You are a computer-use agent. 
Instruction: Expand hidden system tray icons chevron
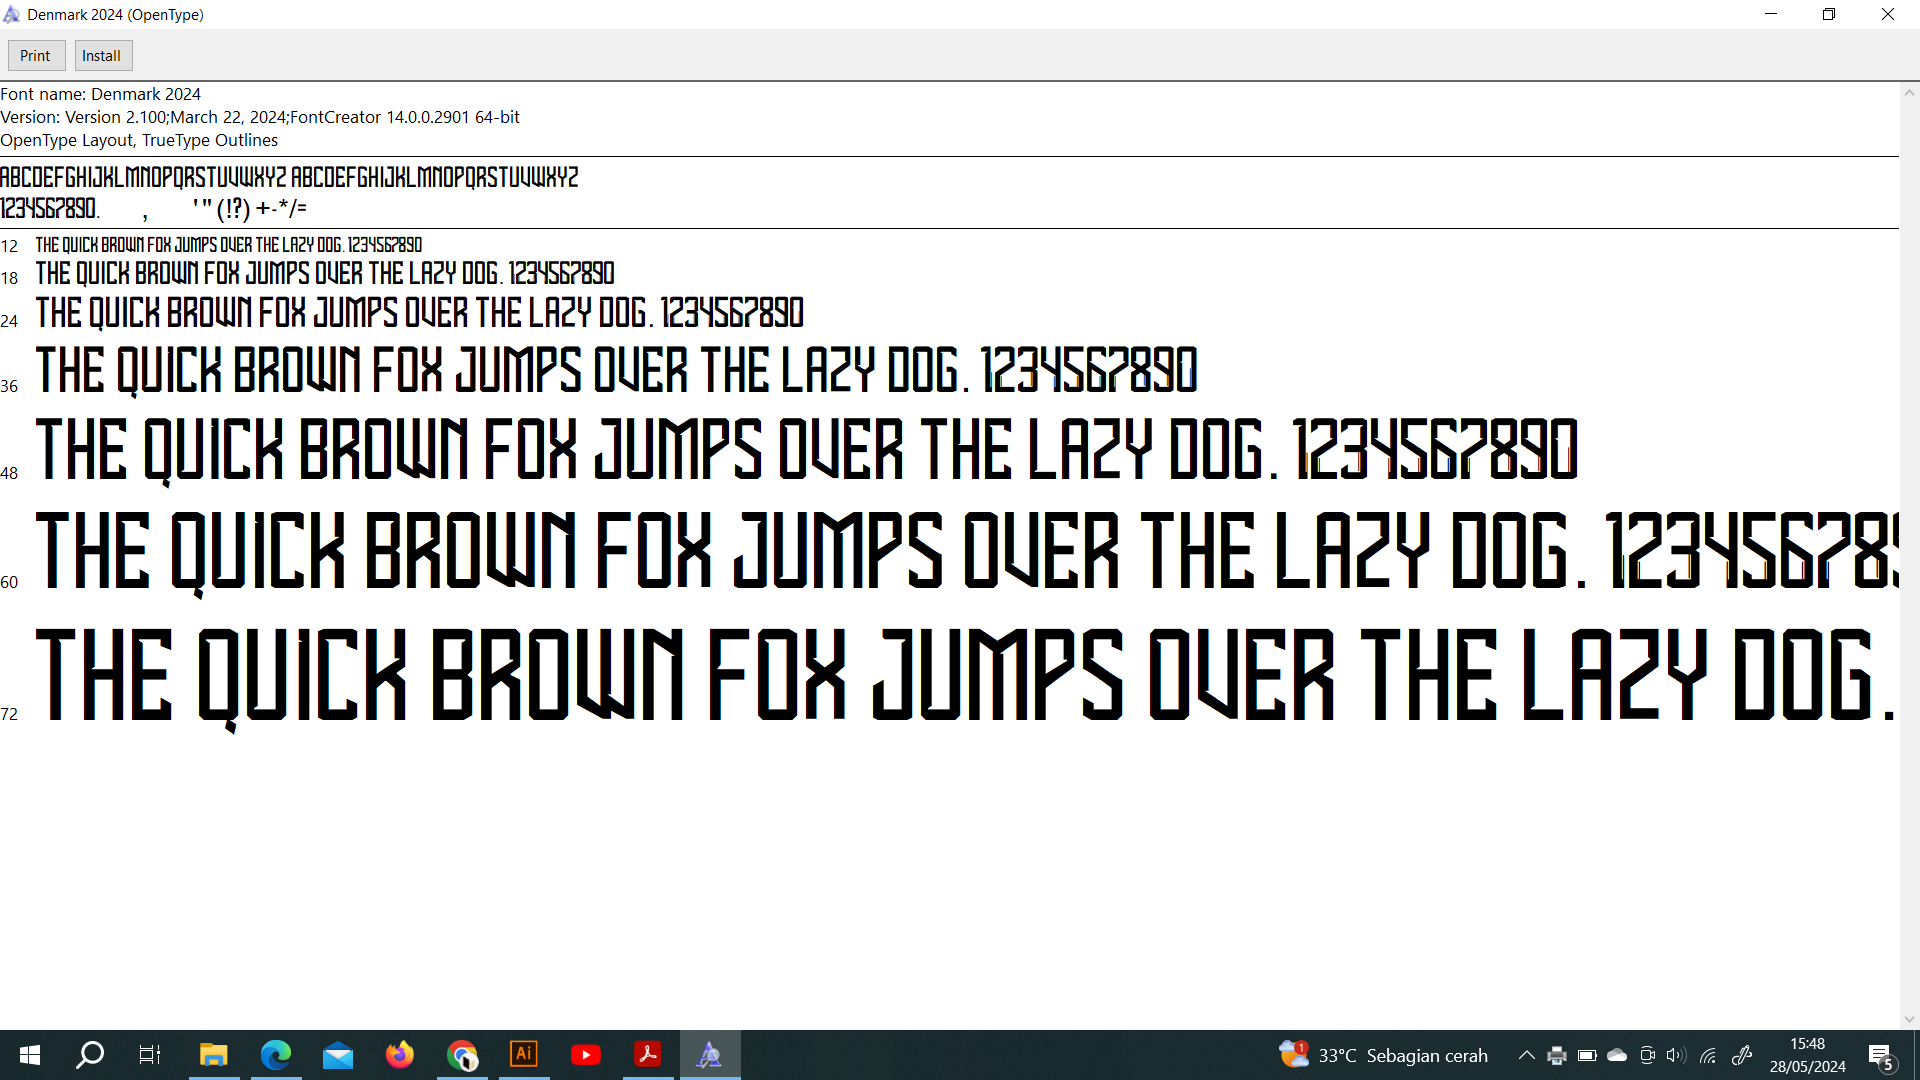[x=1526, y=1055]
